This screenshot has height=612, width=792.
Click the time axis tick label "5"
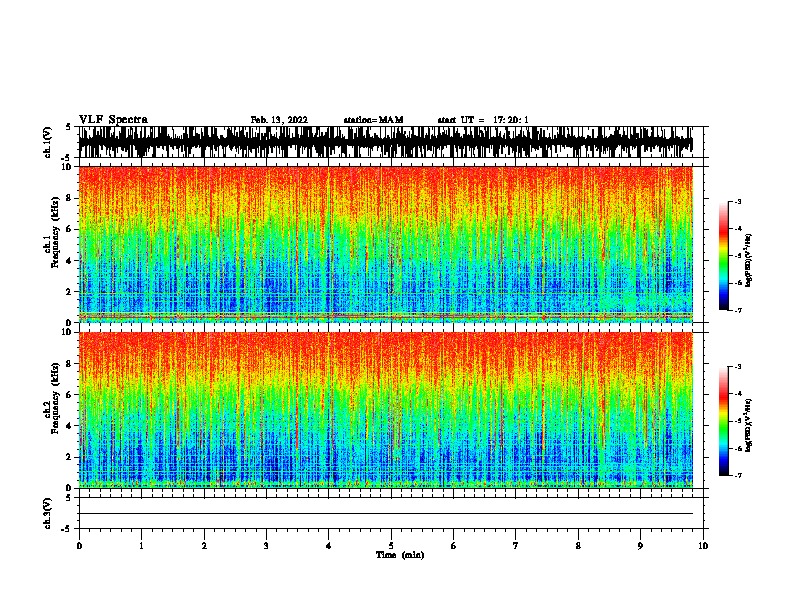coord(391,545)
